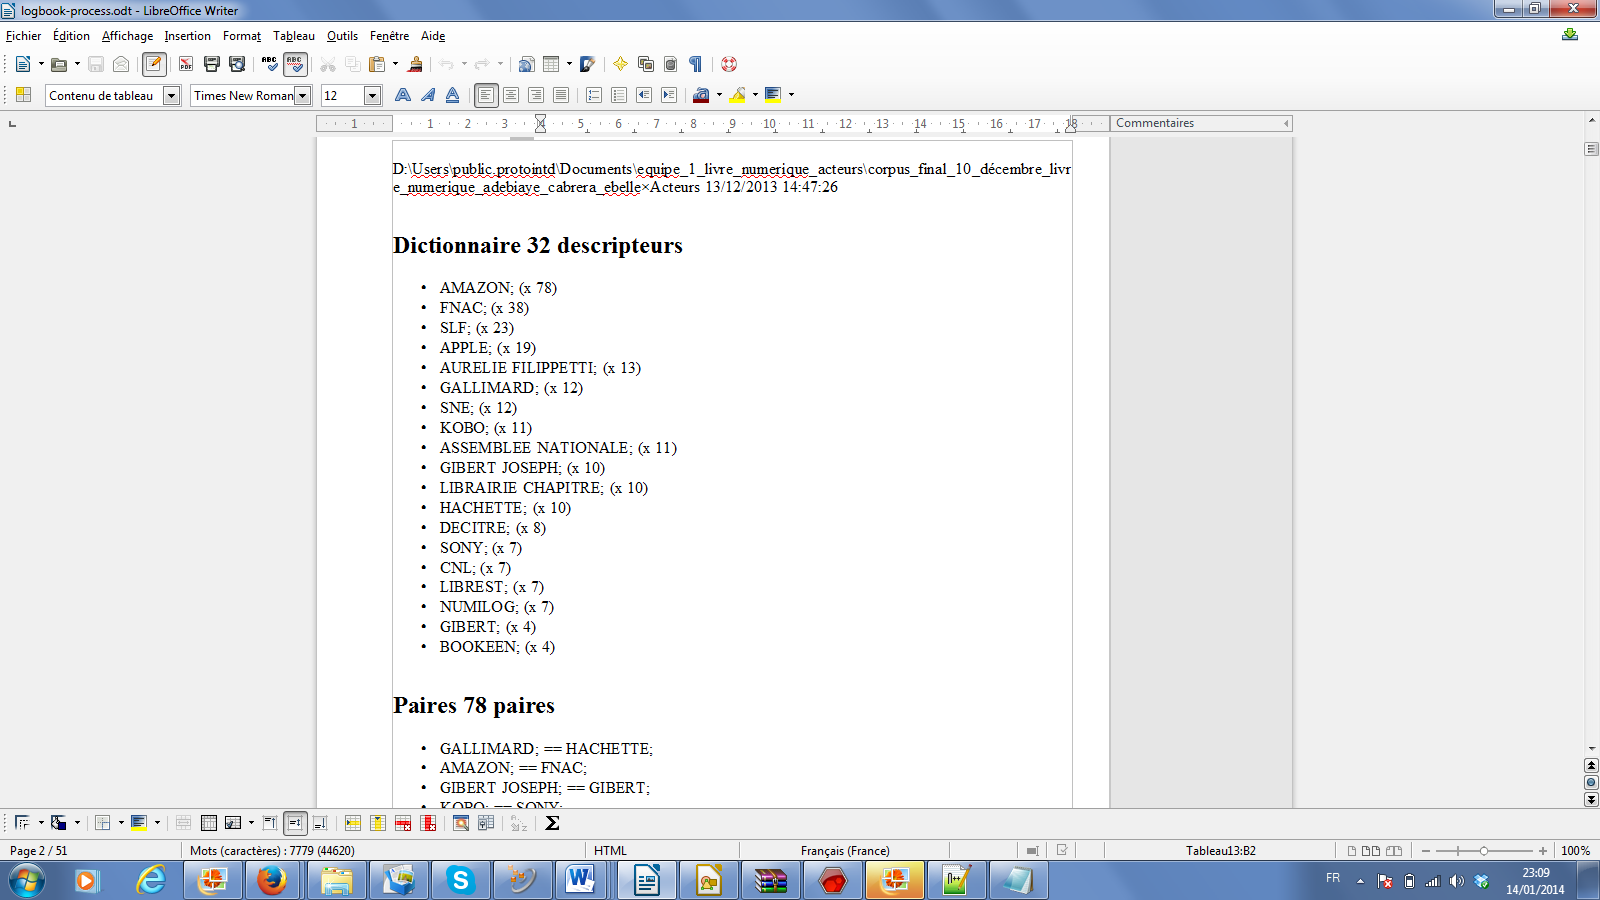Switch to book view layout
Viewport: 1600px width, 900px height.
click(x=1394, y=851)
